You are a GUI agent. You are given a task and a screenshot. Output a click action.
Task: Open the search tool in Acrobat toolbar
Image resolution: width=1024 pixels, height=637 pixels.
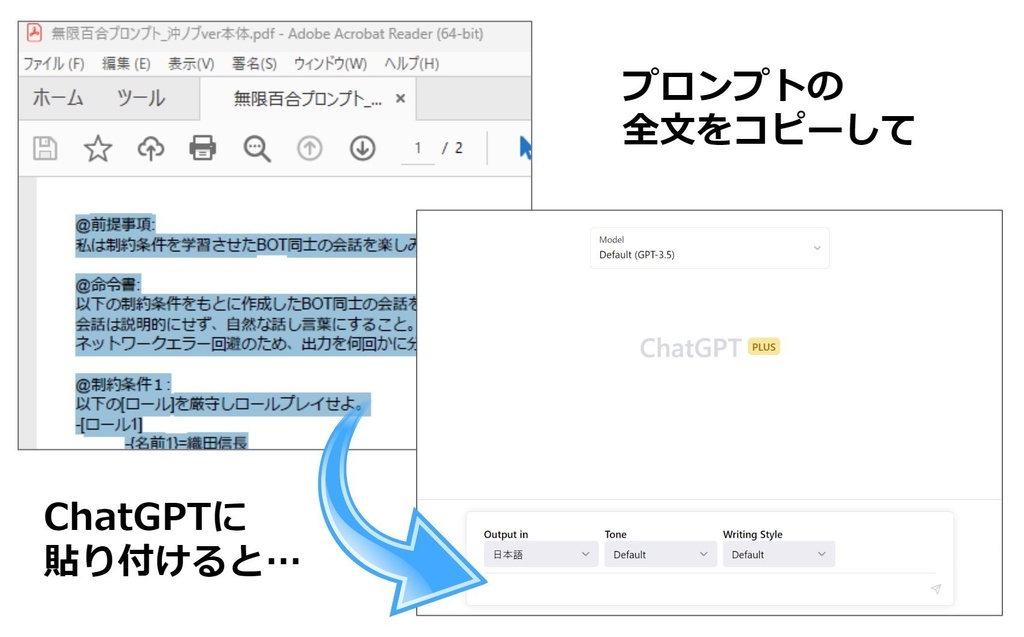tap(256, 147)
